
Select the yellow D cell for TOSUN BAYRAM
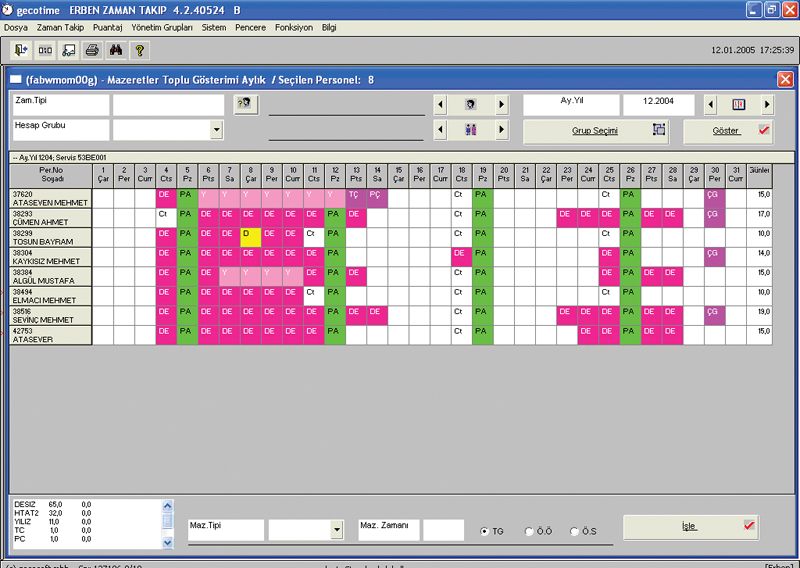[x=251, y=237]
